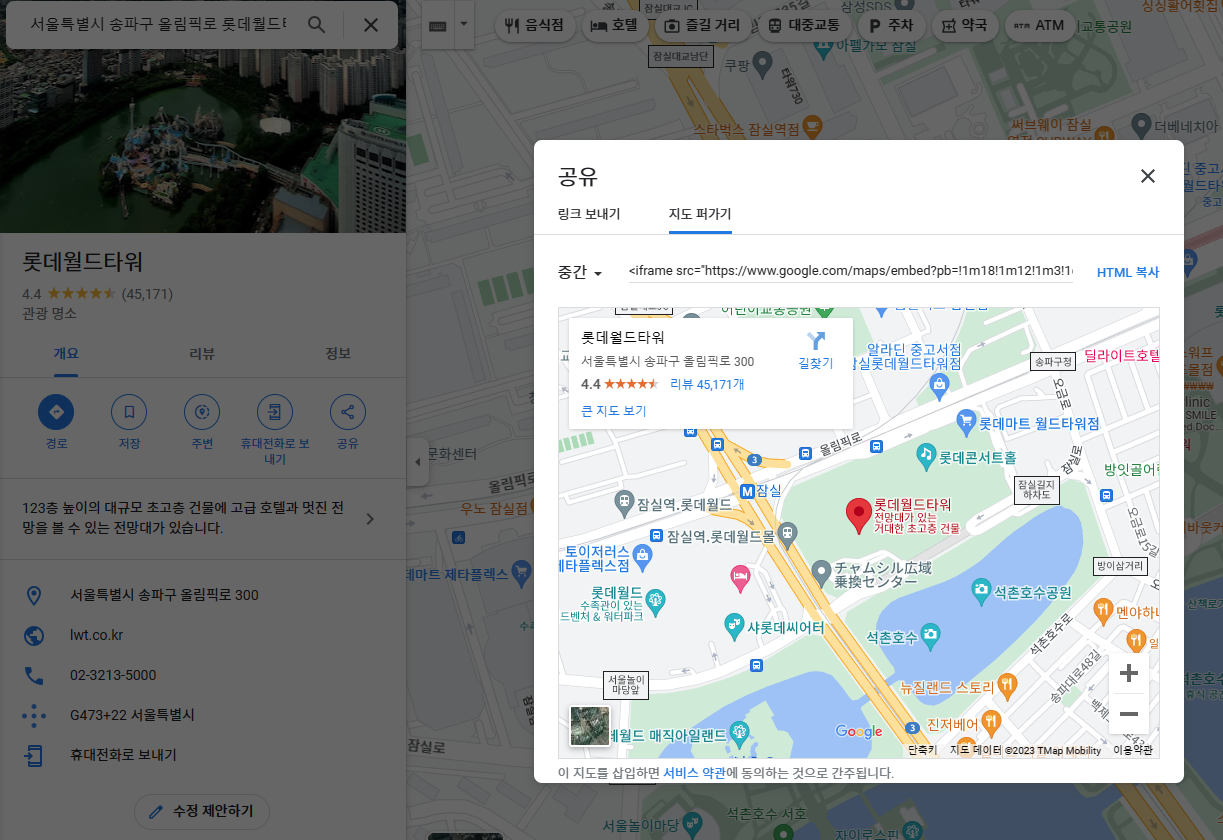This screenshot has height=840, width=1223.
Task: Click 롯데마트 월드타워점 shopping cart icon
Action: click(x=966, y=422)
